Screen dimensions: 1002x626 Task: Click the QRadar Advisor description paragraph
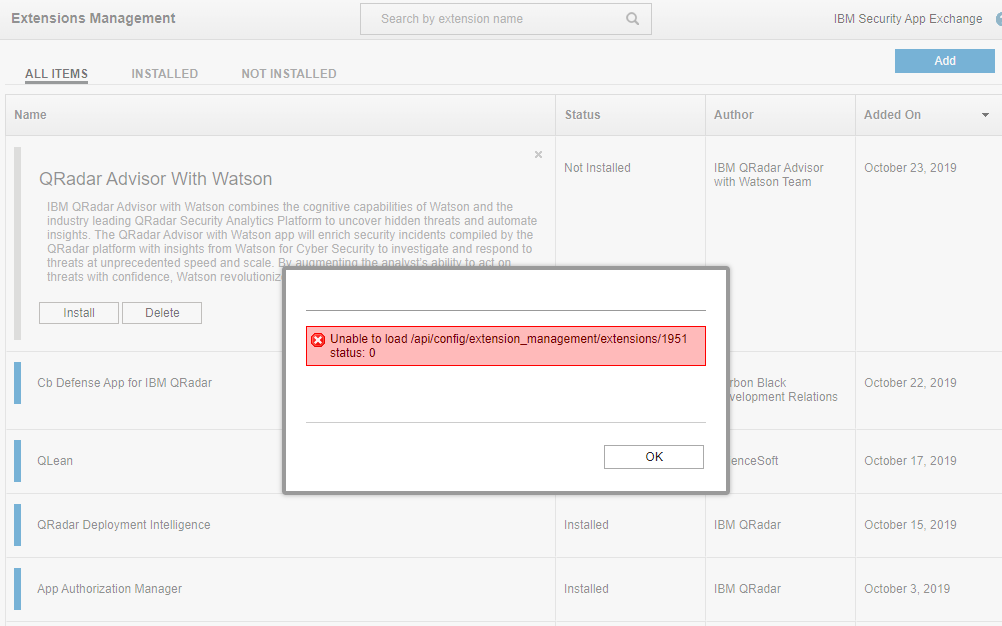point(291,241)
